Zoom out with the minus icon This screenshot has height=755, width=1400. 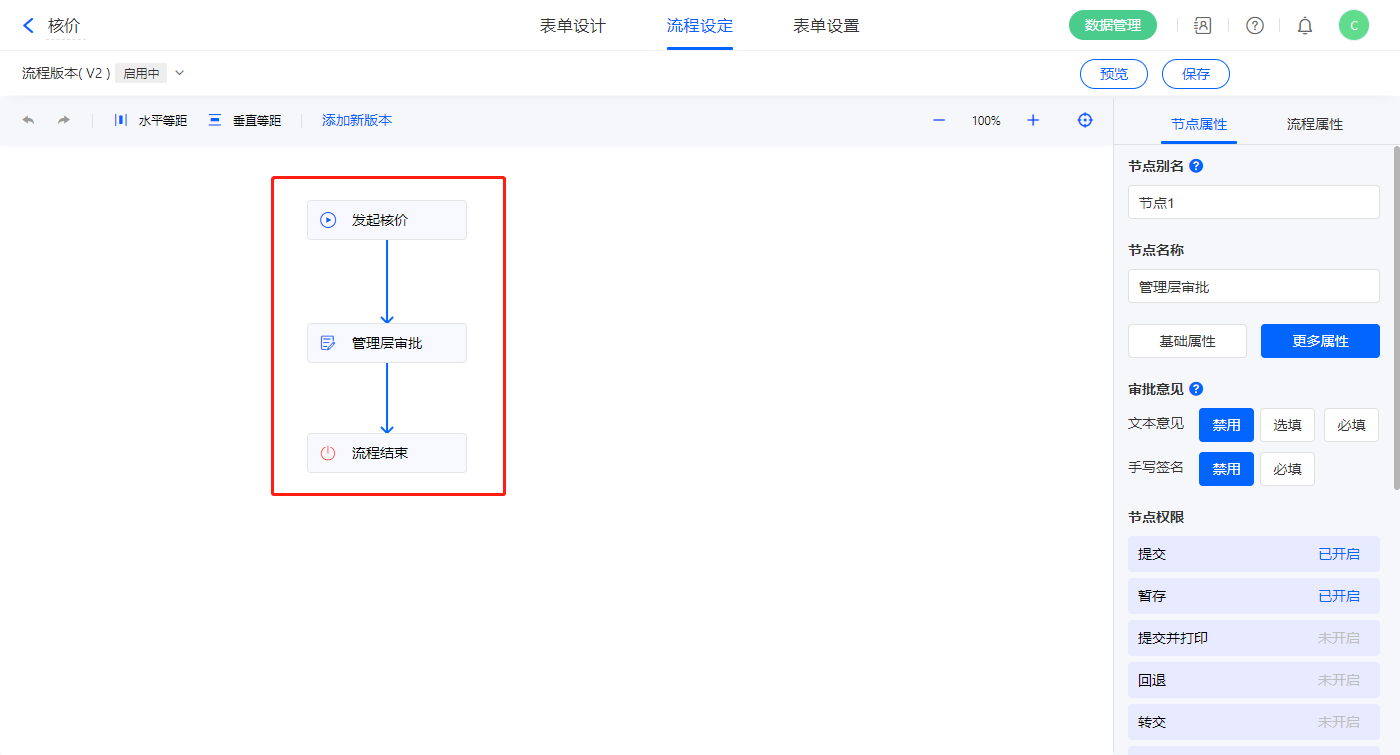pos(939,120)
